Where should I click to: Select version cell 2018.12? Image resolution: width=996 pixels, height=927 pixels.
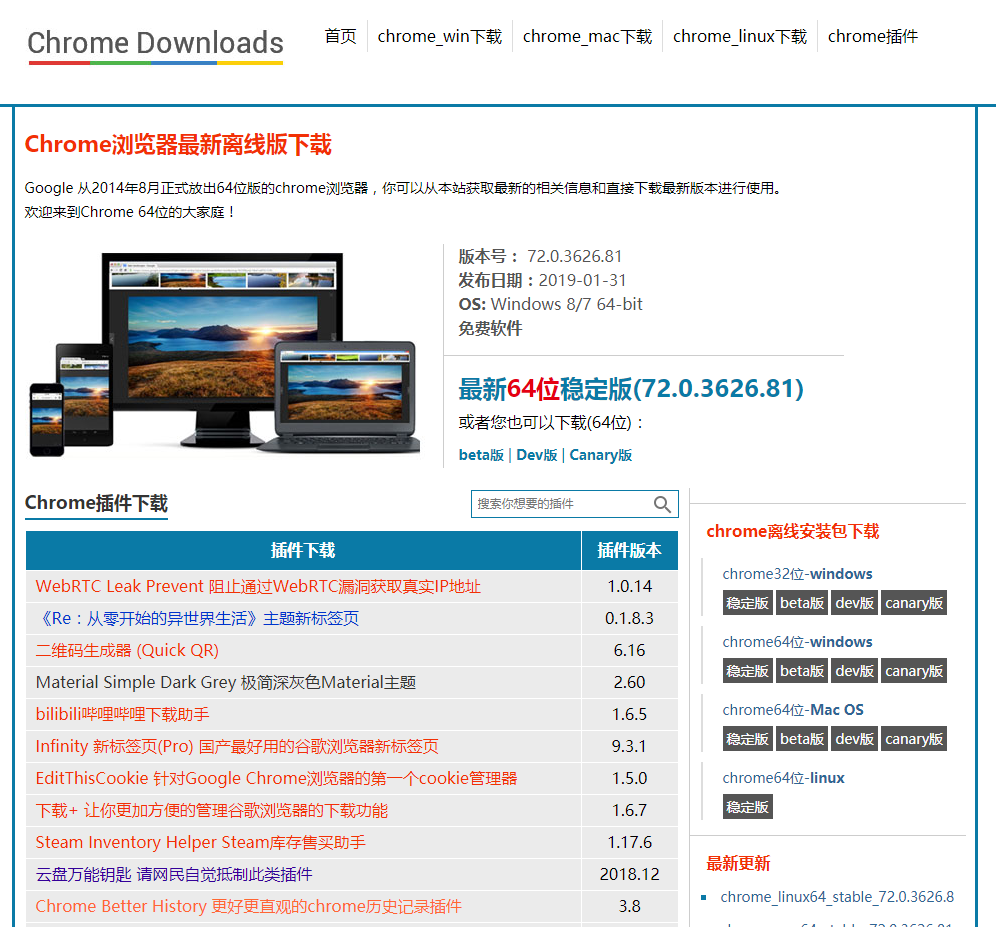[x=629, y=874]
